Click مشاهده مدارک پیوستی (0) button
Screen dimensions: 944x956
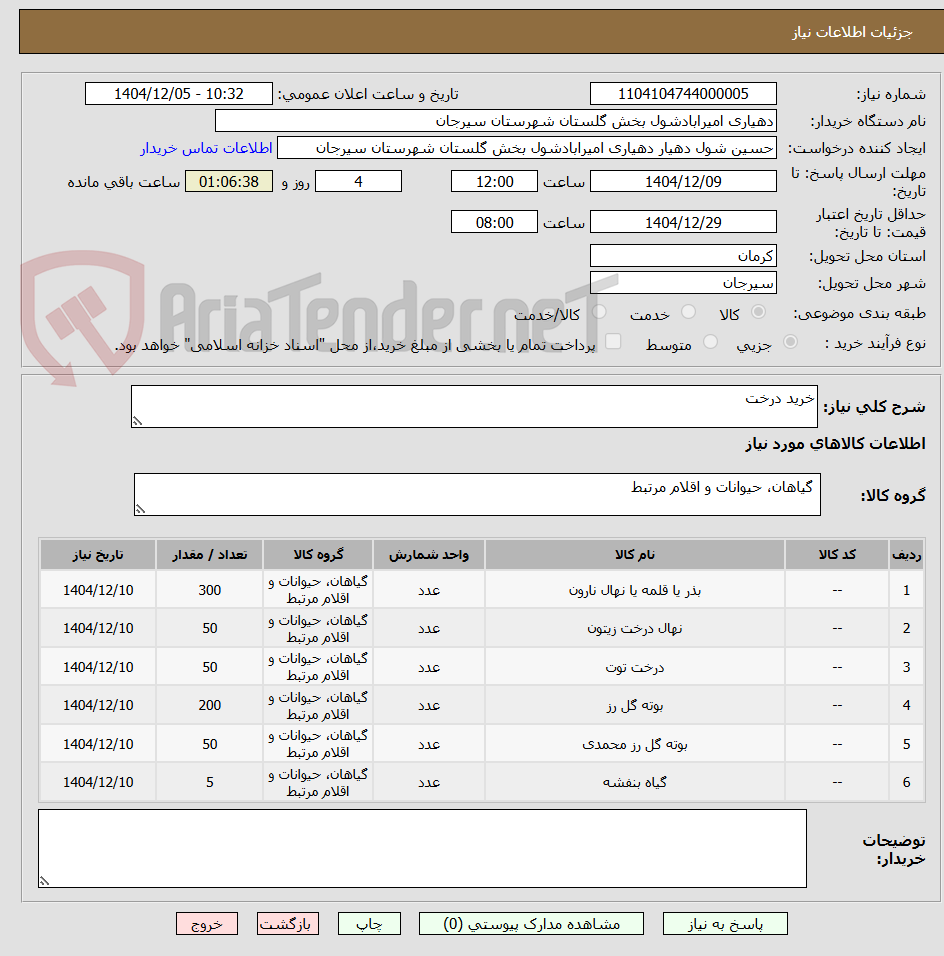tap(531, 924)
